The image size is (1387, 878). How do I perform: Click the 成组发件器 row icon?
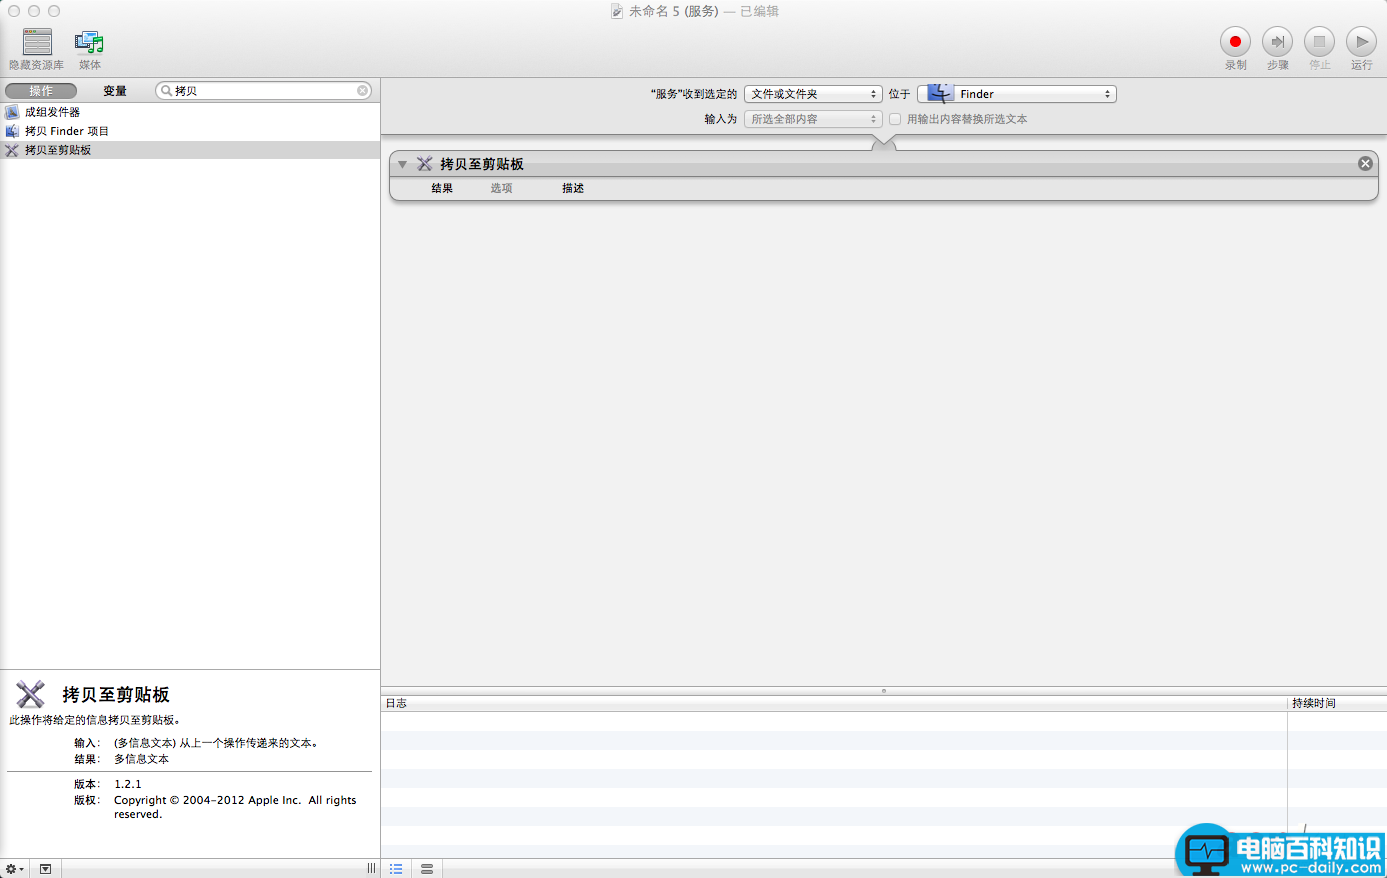point(12,112)
